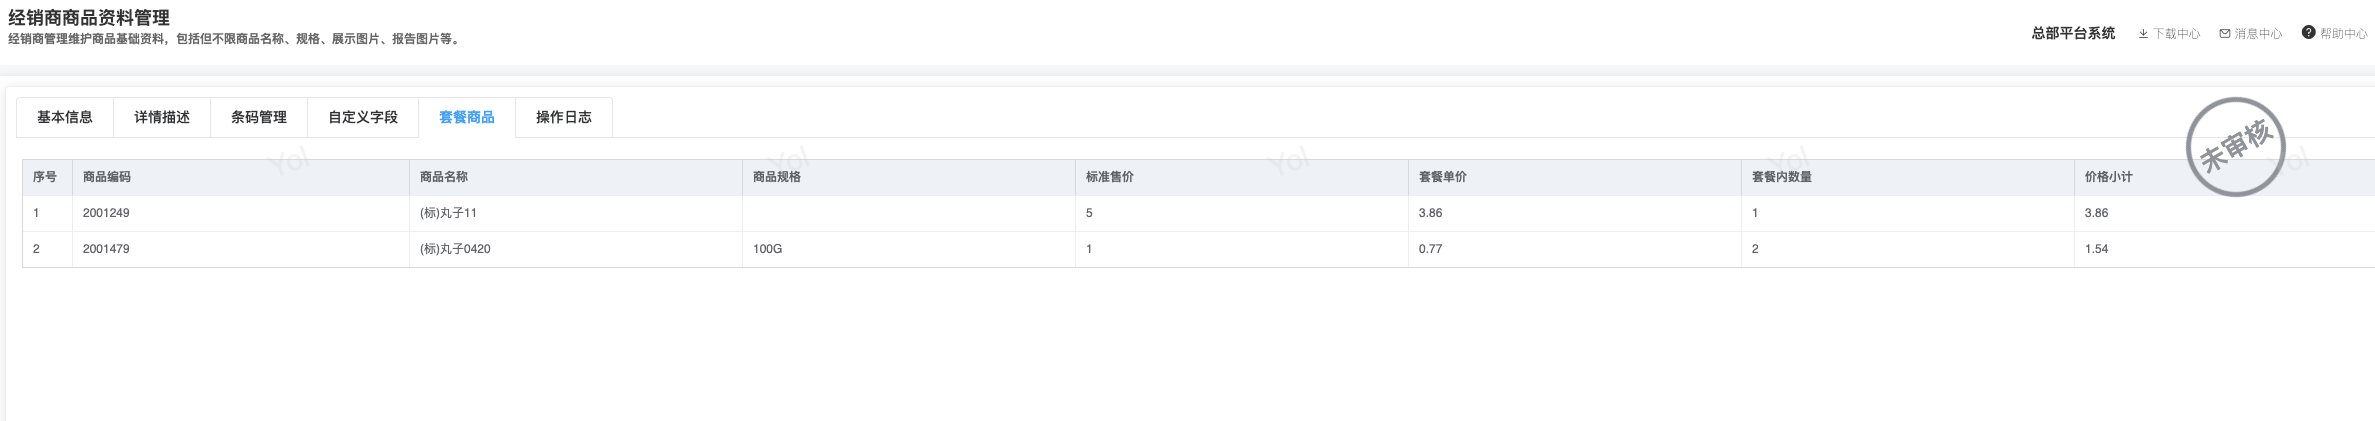Switch to the 基本信息 tab
2375x421 pixels.
click(65, 117)
